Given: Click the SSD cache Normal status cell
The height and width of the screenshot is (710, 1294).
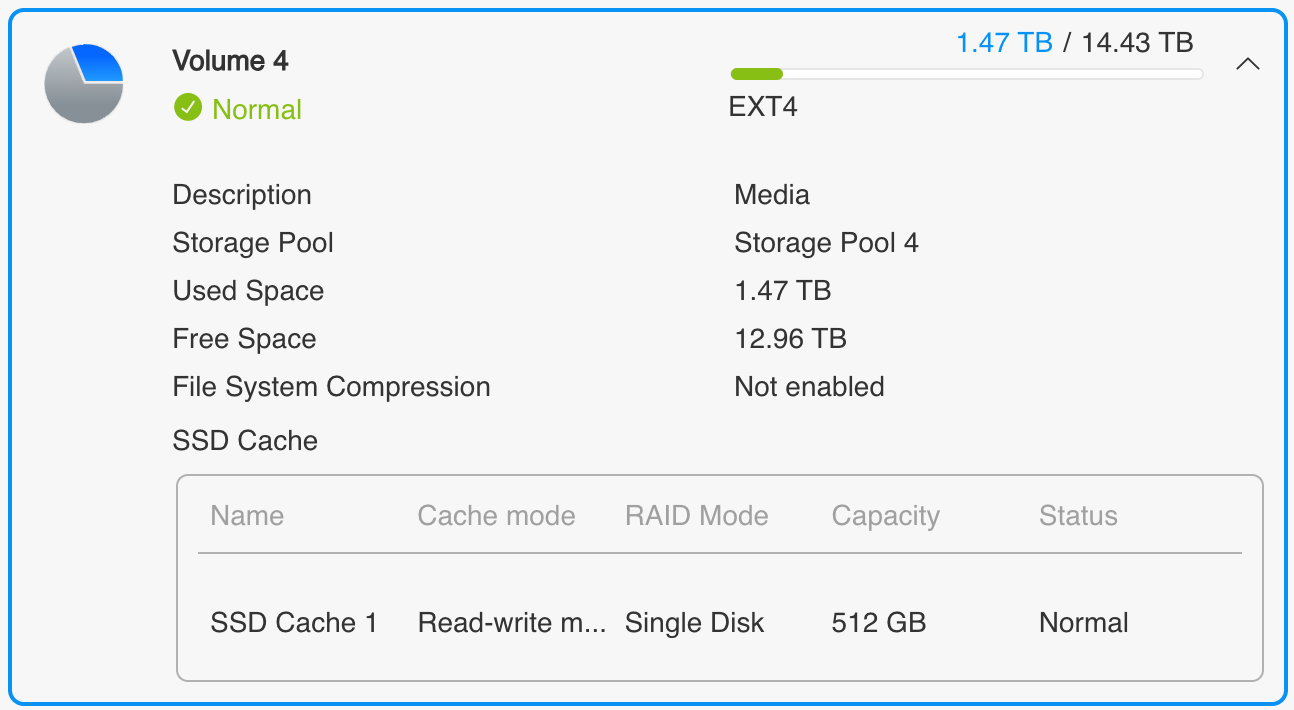Looking at the screenshot, I should pyautogui.click(x=1083, y=623).
